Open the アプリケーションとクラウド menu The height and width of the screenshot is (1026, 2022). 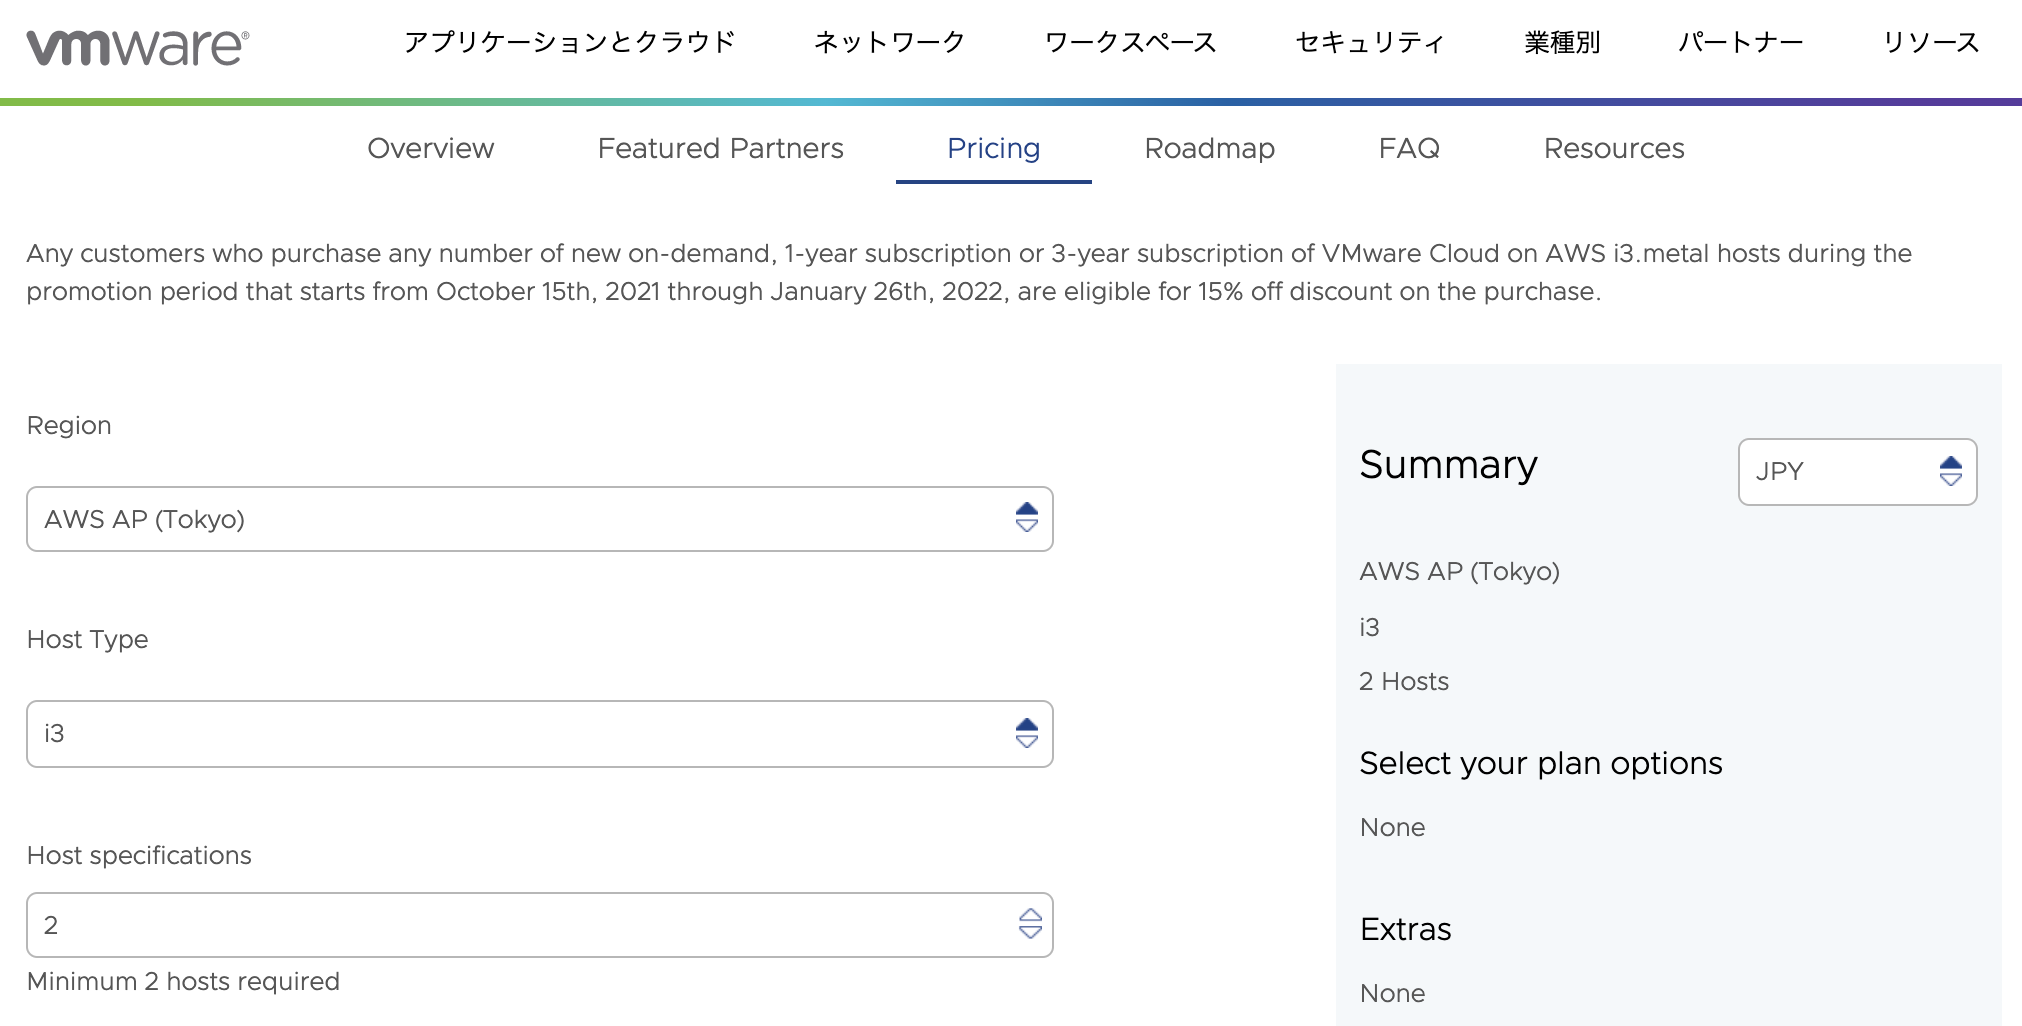(x=569, y=42)
